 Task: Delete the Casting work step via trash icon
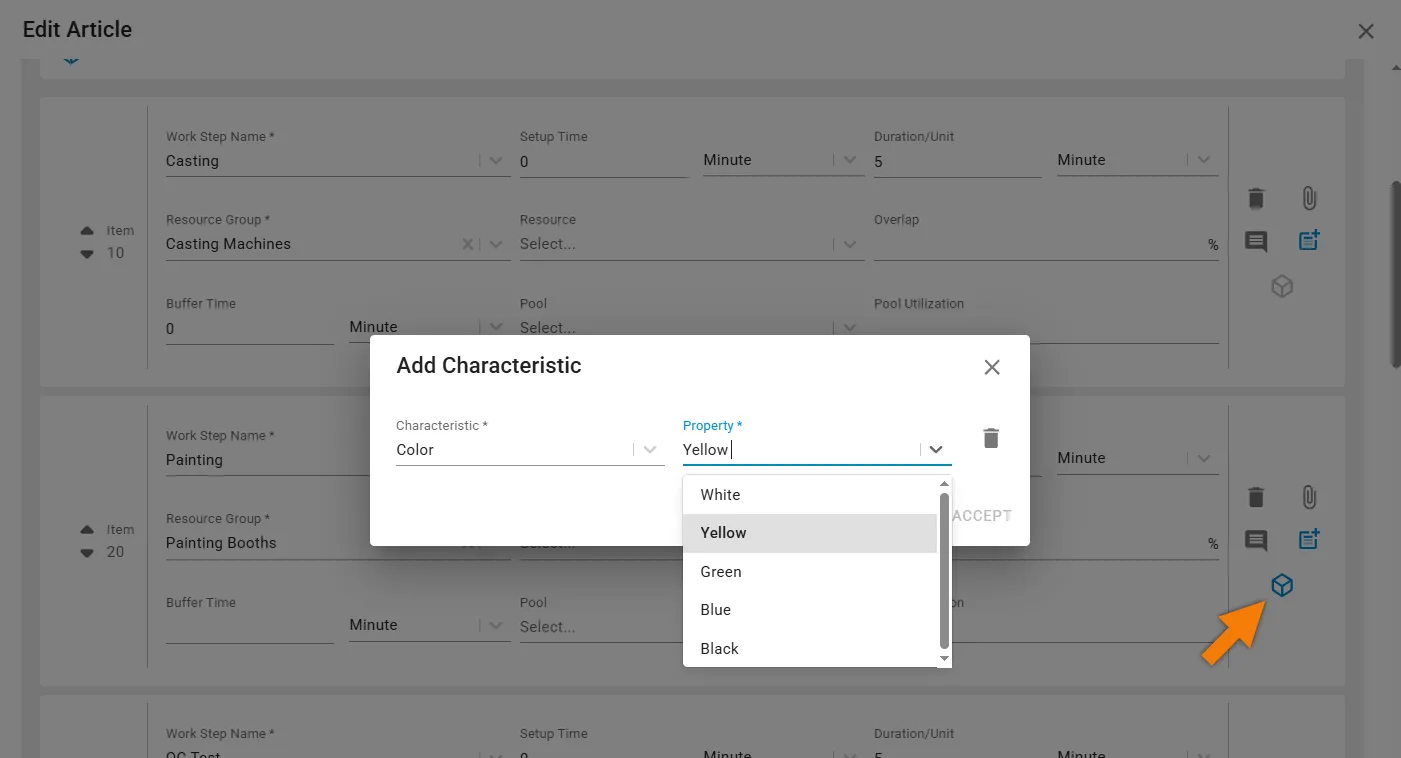click(x=1256, y=198)
